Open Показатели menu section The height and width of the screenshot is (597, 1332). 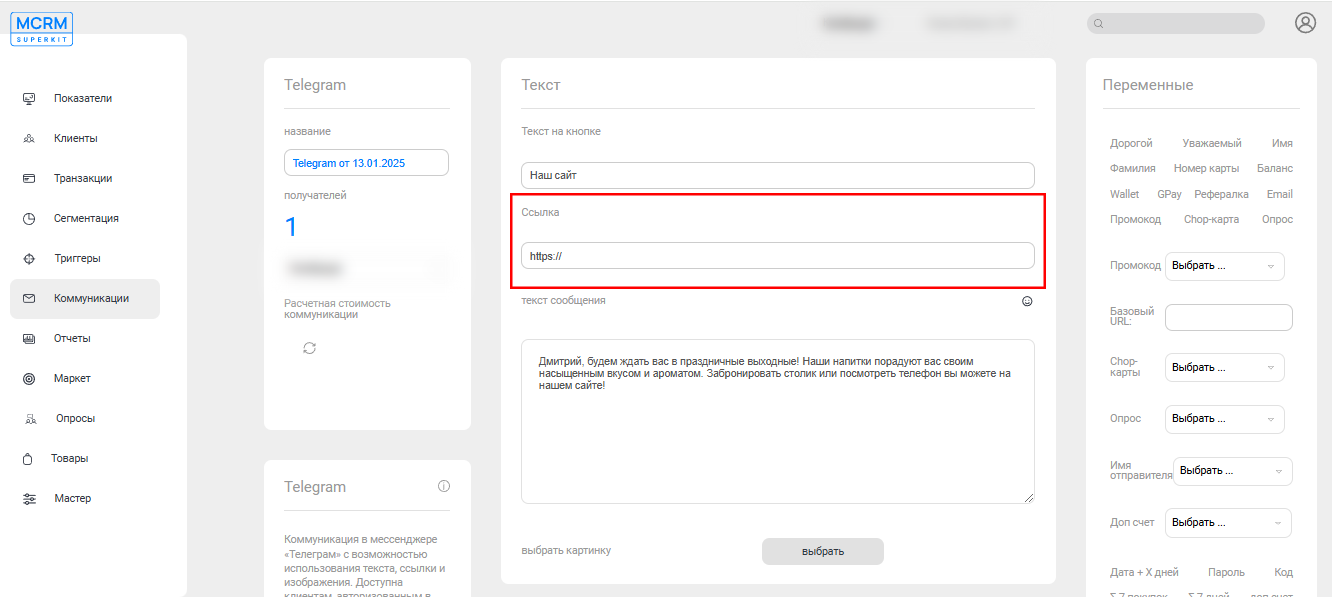coord(83,98)
